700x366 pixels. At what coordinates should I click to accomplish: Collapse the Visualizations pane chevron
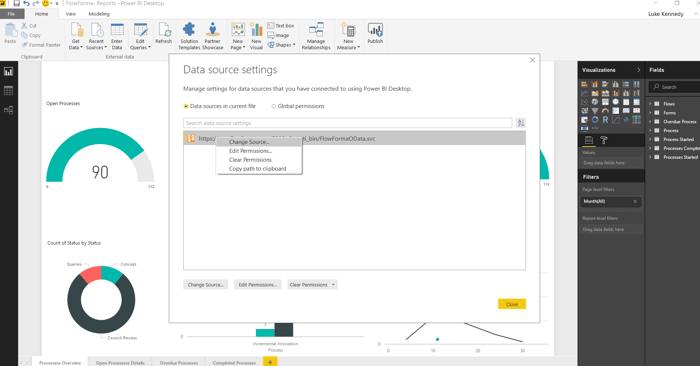[638, 70]
